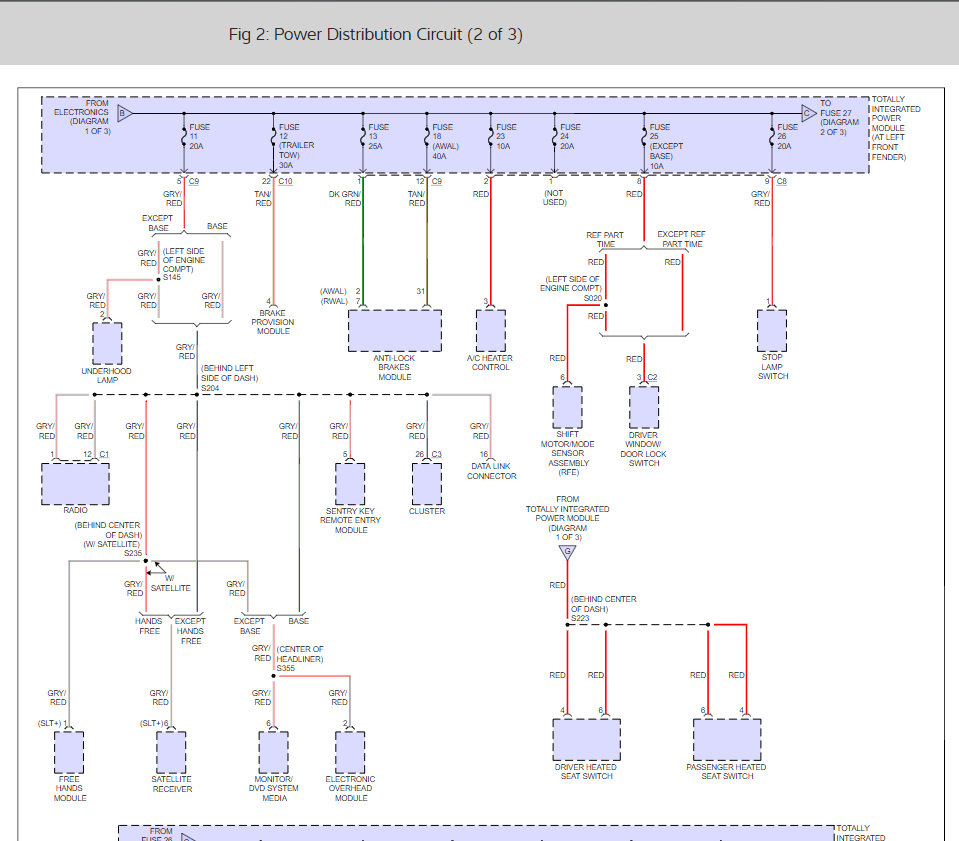Click 'FROM ELECTRONICS (DIAGRAM 1 OF 3)' text
Image resolution: width=959 pixels, height=841 pixels.
(82, 117)
